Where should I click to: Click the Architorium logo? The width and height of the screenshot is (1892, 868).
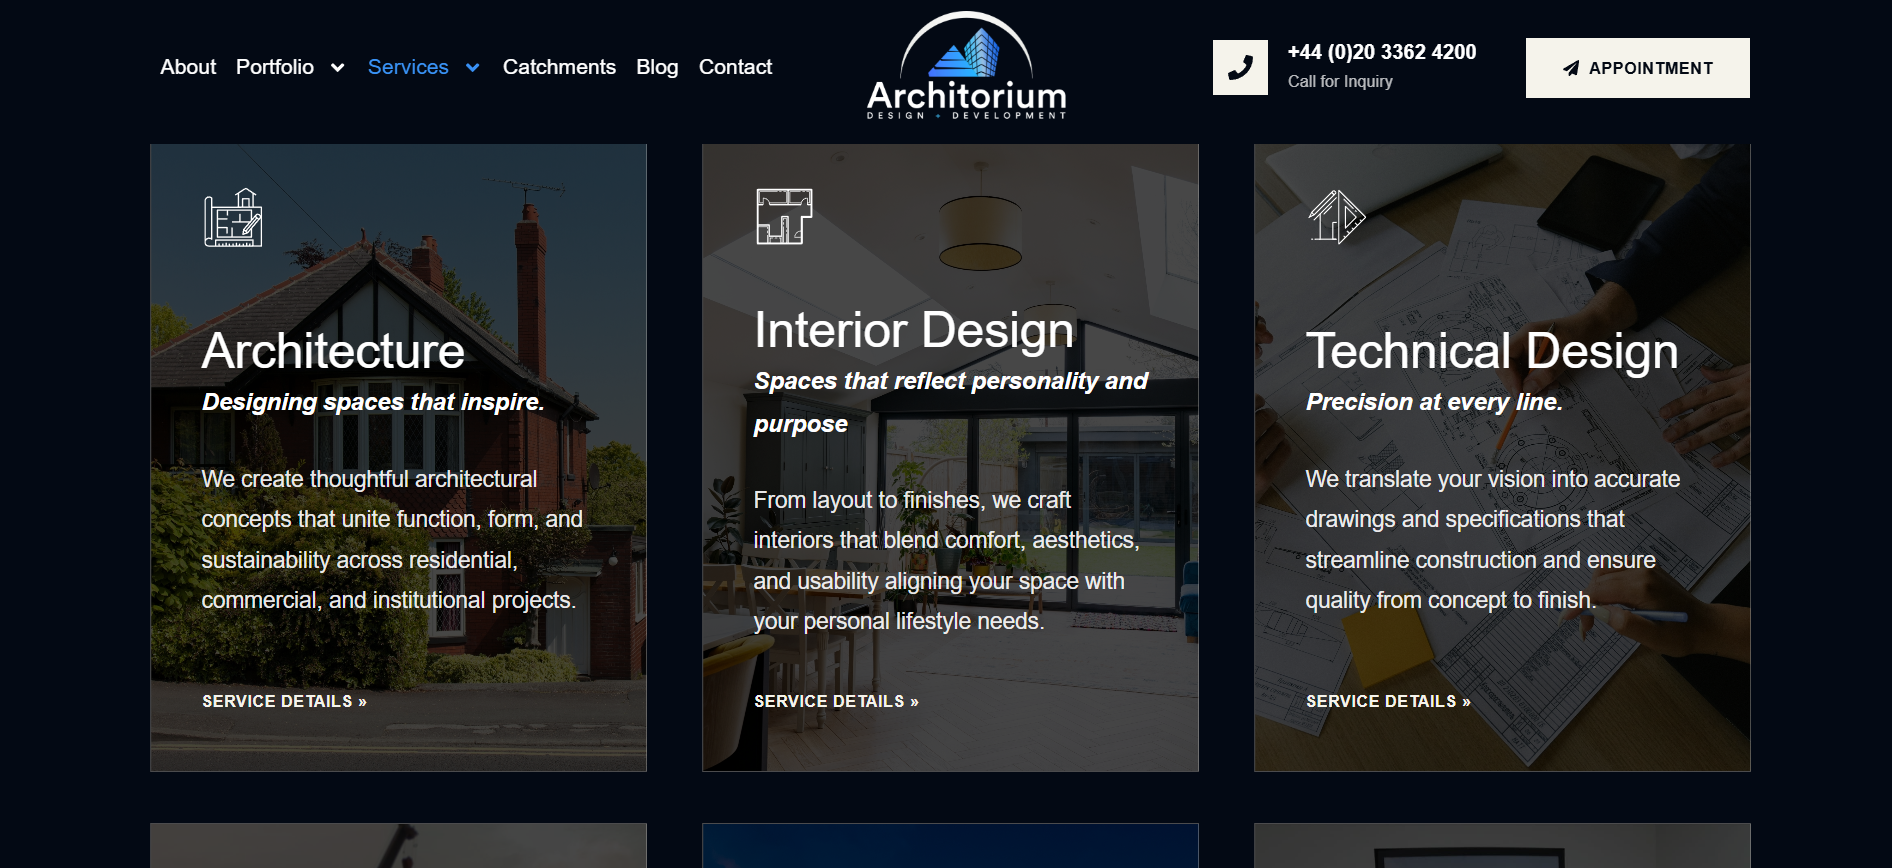tap(966, 67)
